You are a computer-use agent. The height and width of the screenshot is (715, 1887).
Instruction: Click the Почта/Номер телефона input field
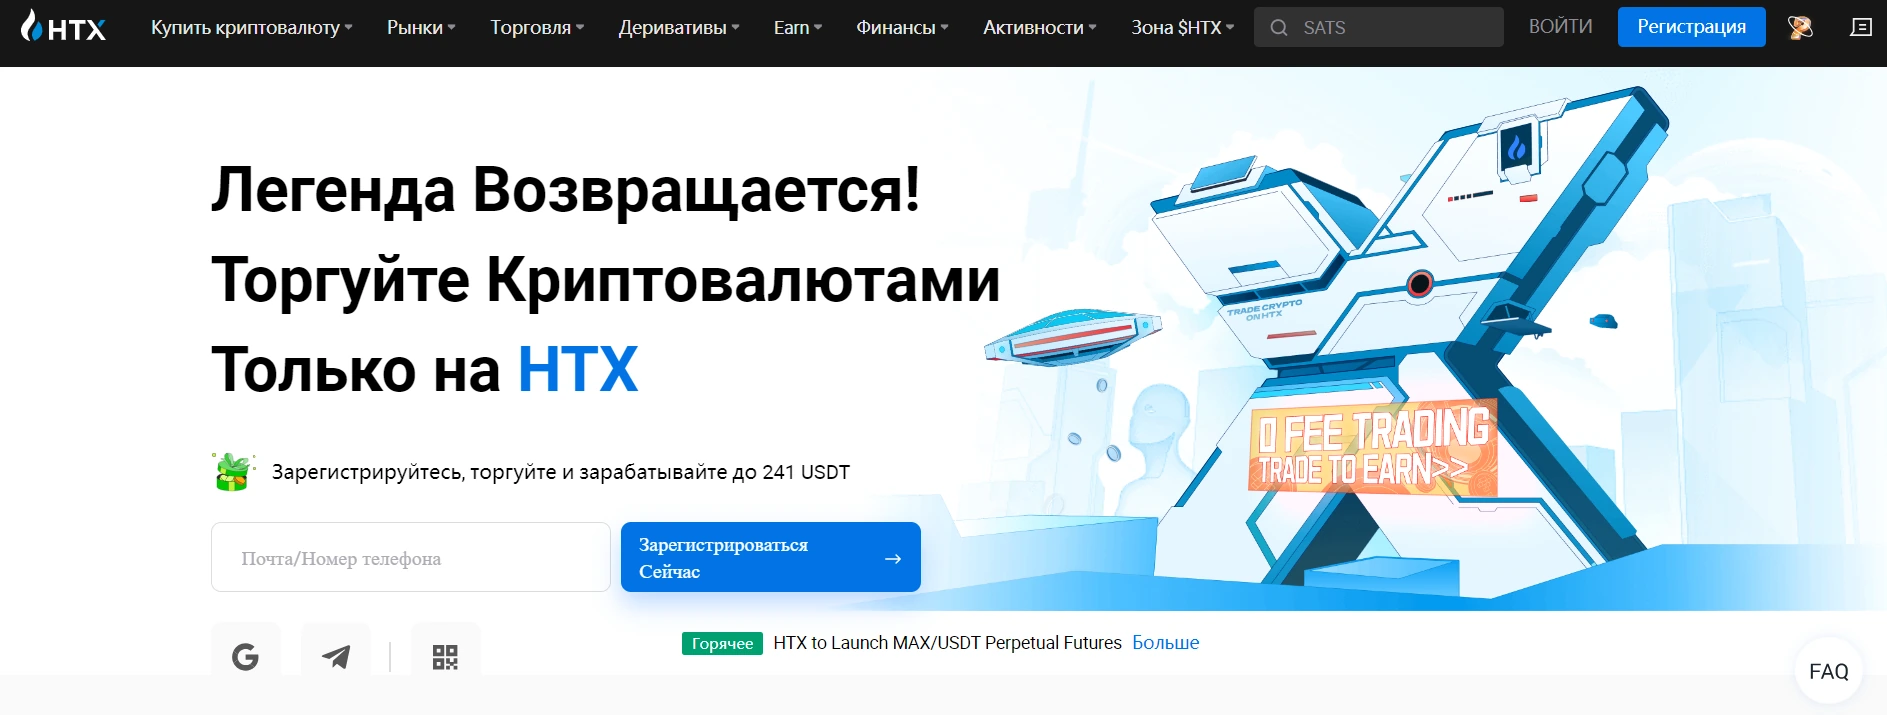point(411,557)
